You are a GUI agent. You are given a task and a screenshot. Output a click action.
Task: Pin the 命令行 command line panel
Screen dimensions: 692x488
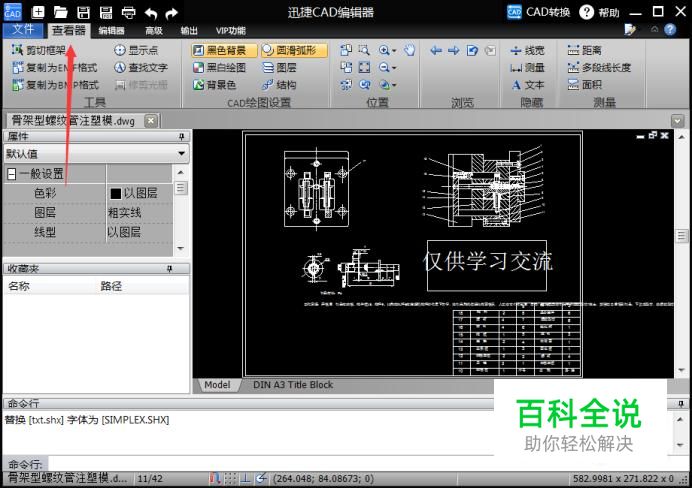(x=681, y=403)
